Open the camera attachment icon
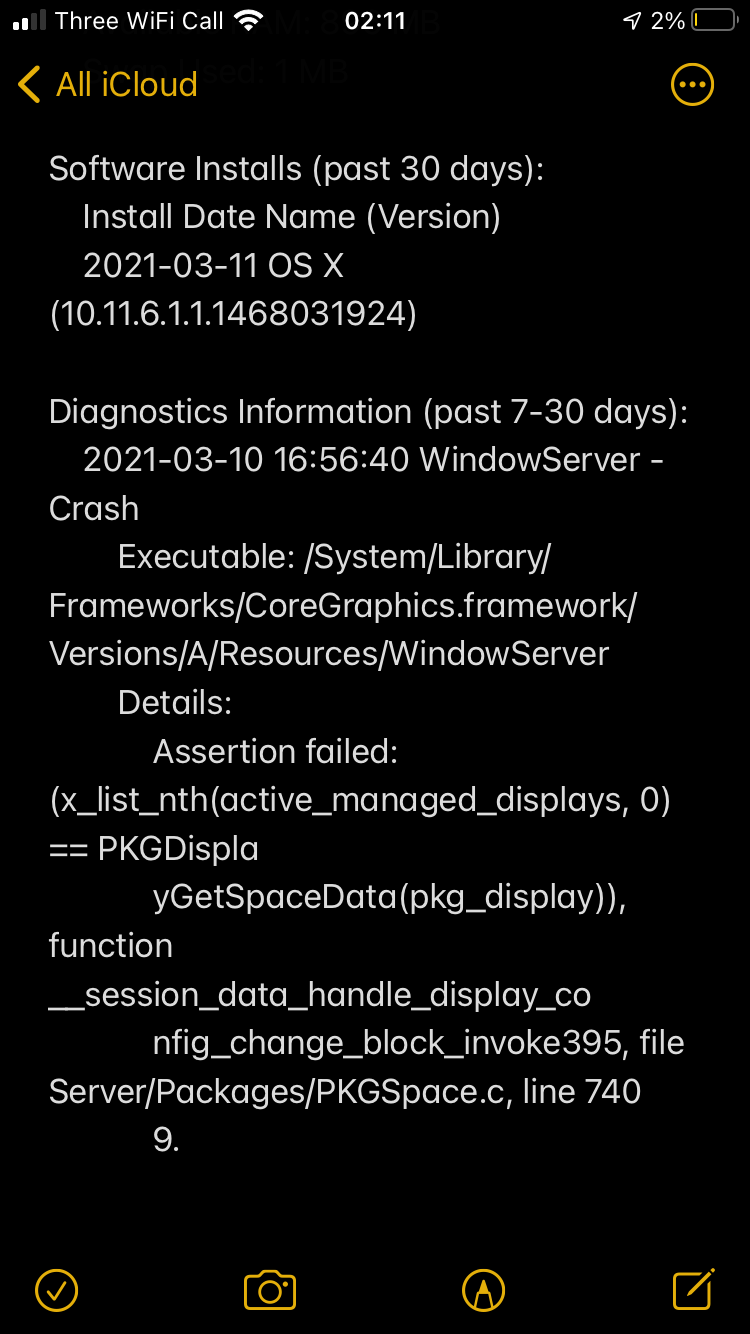750x1334 pixels. click(x=270, y=1289)
